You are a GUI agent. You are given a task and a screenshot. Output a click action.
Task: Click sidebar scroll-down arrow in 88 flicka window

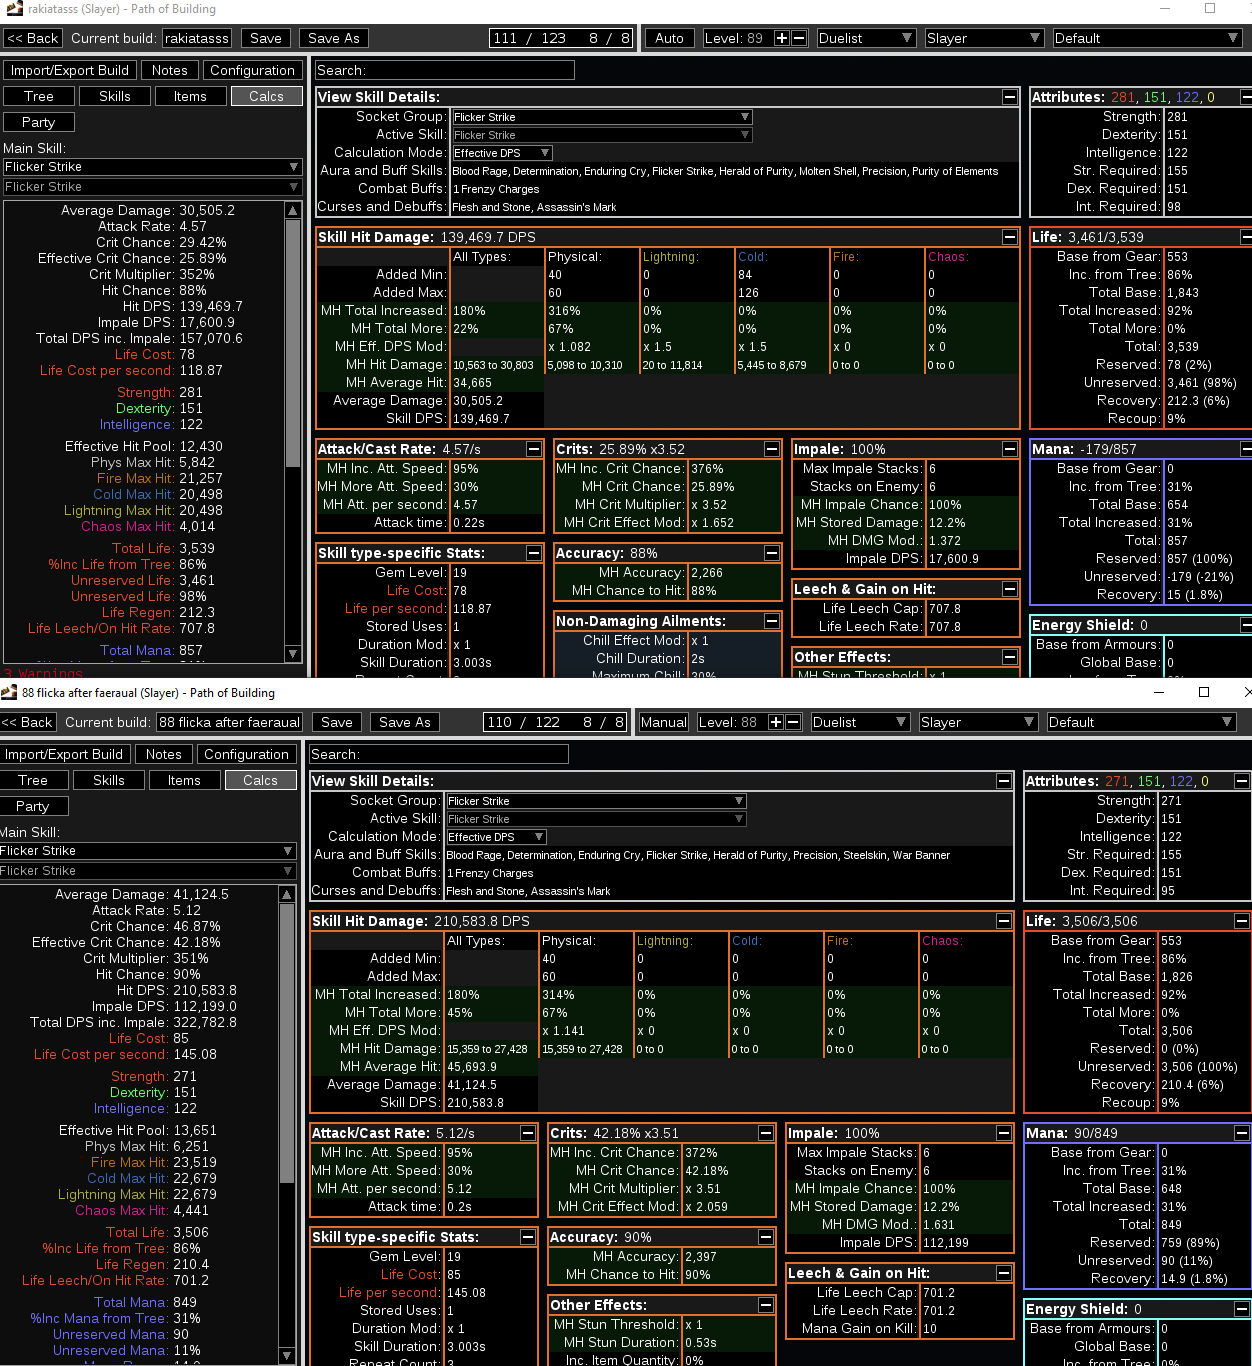287,1356
